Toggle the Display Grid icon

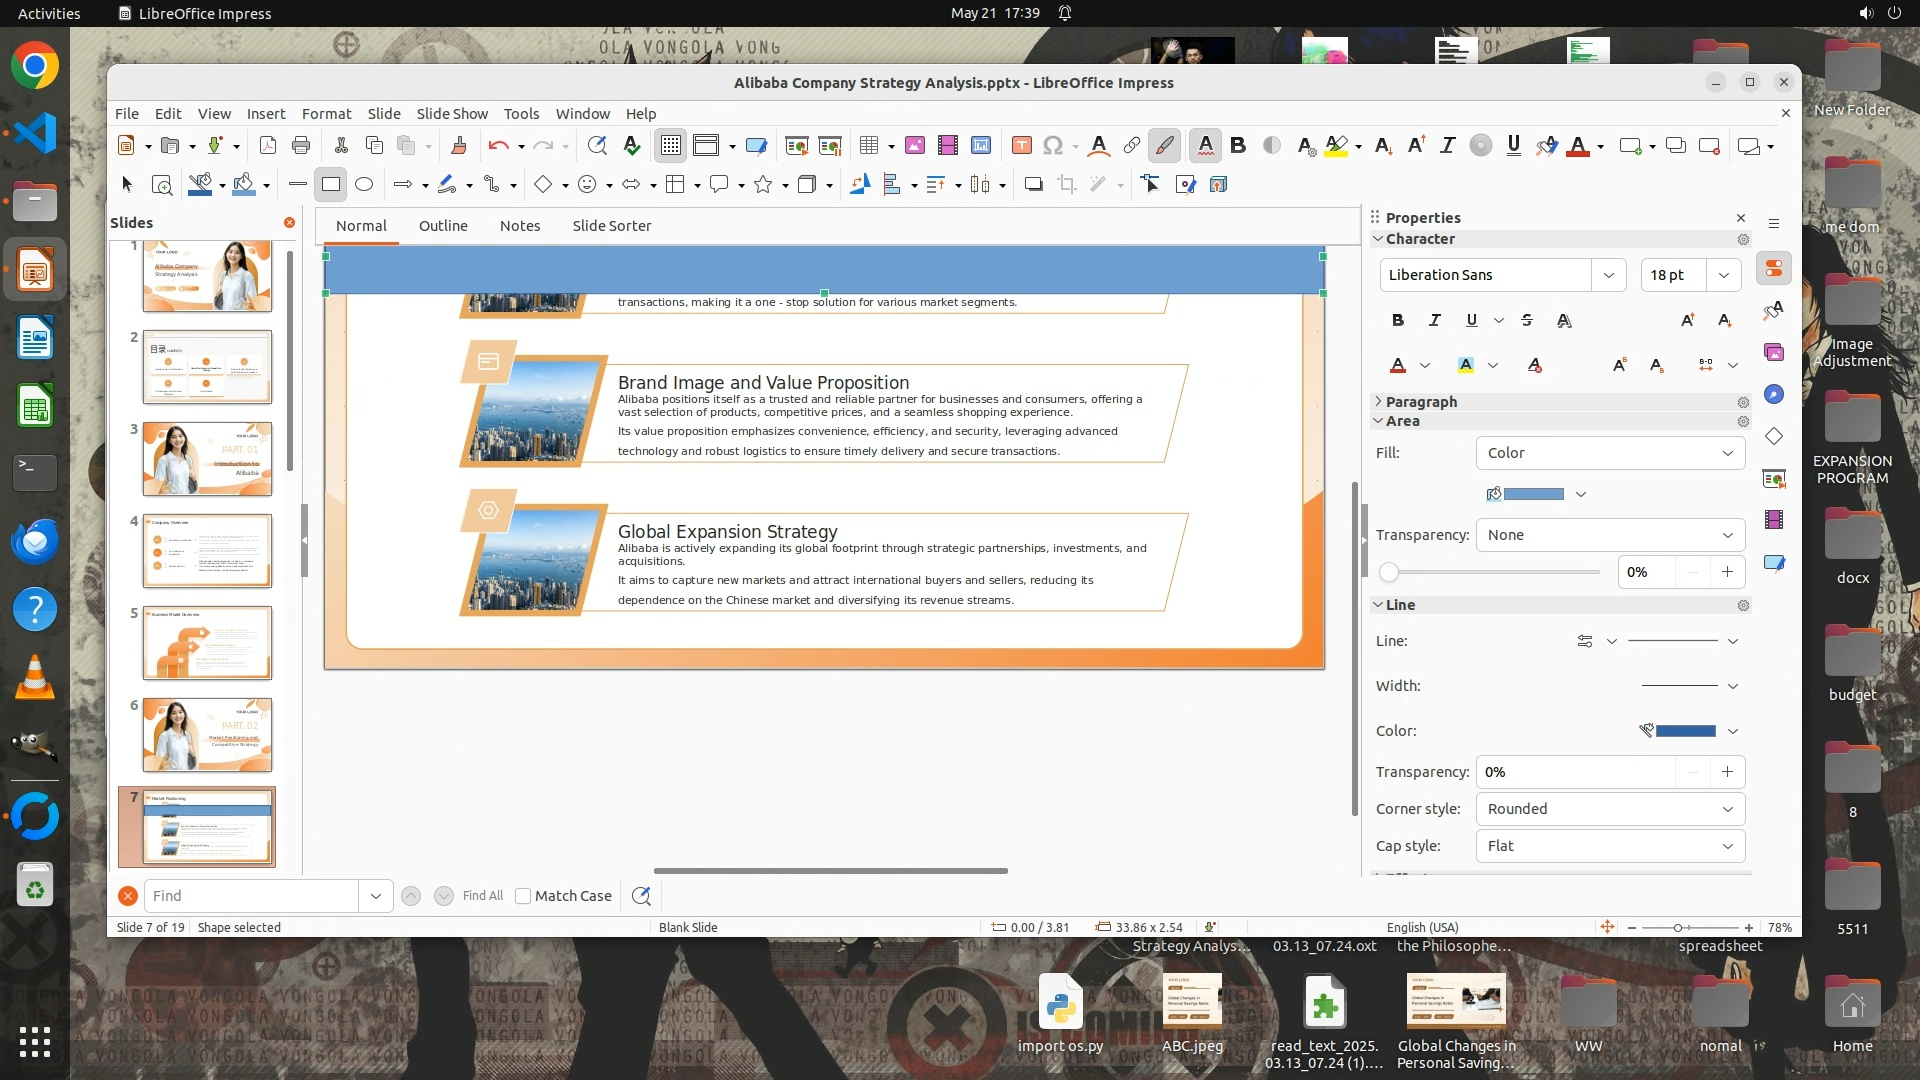tap(670, 146)
